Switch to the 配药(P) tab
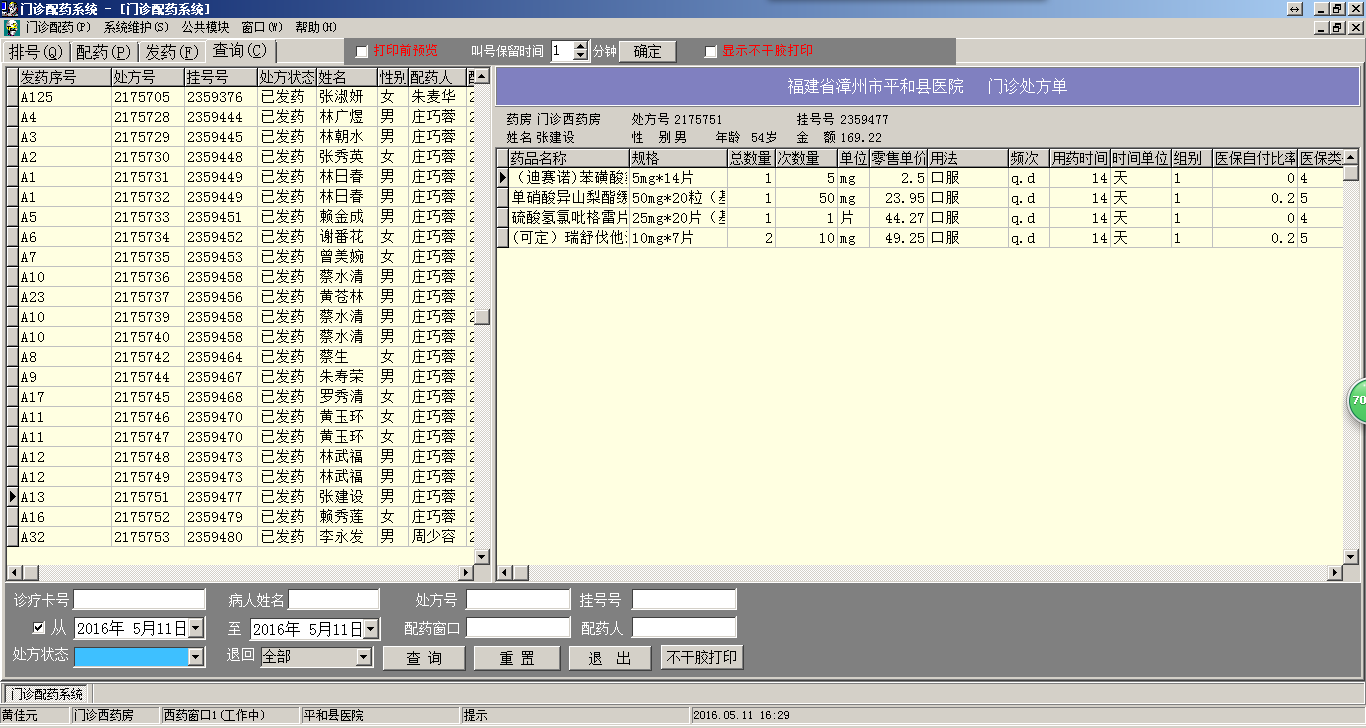1366x728 pixels. pyautogui.click(x=104, y=51)
